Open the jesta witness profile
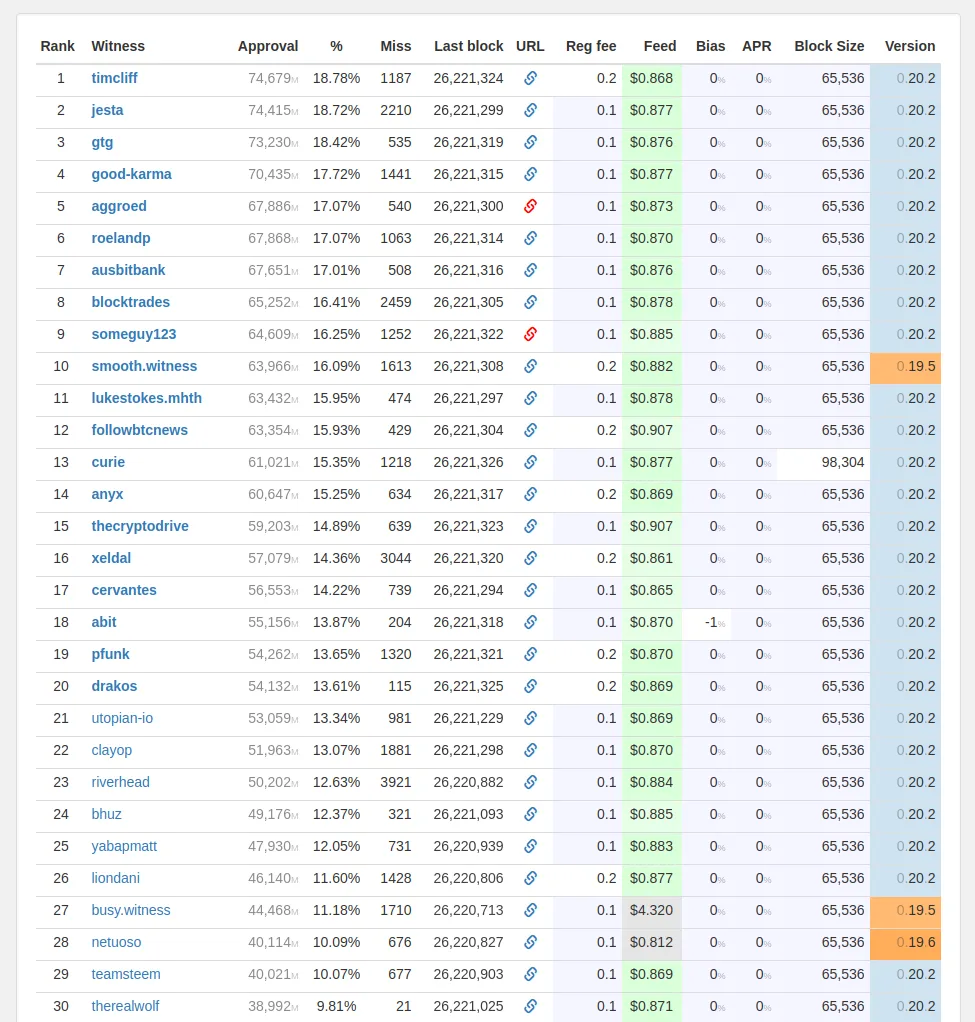Image resolution: width=975 pixels, height=1022 pixels. (x=107, y=110)
